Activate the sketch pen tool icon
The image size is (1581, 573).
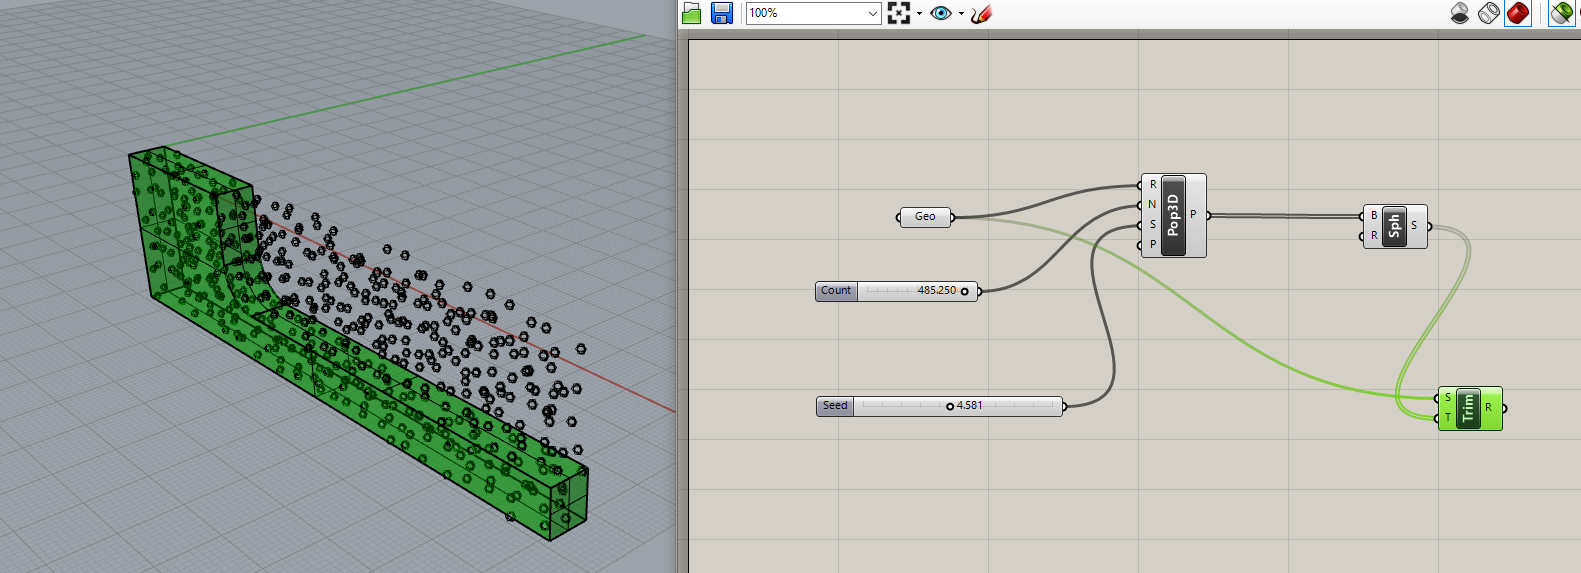[981, 13]
